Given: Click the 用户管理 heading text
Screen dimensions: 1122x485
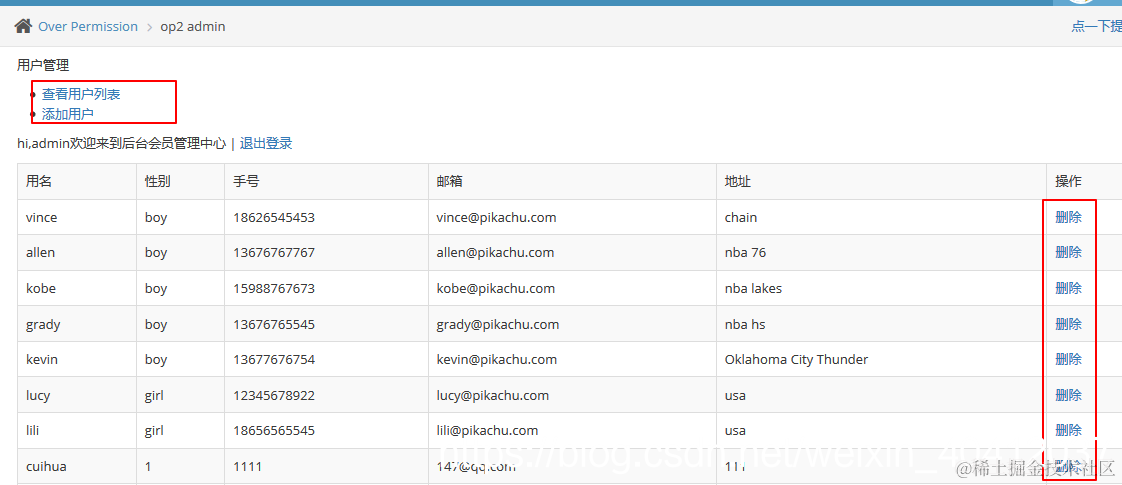Looking at the screenshot, I should (43, 66).
